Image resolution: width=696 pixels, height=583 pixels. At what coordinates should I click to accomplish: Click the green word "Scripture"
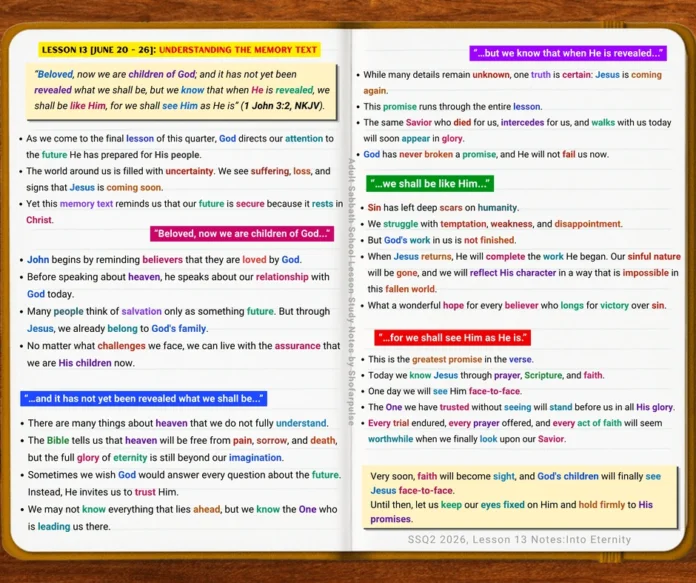543,375
